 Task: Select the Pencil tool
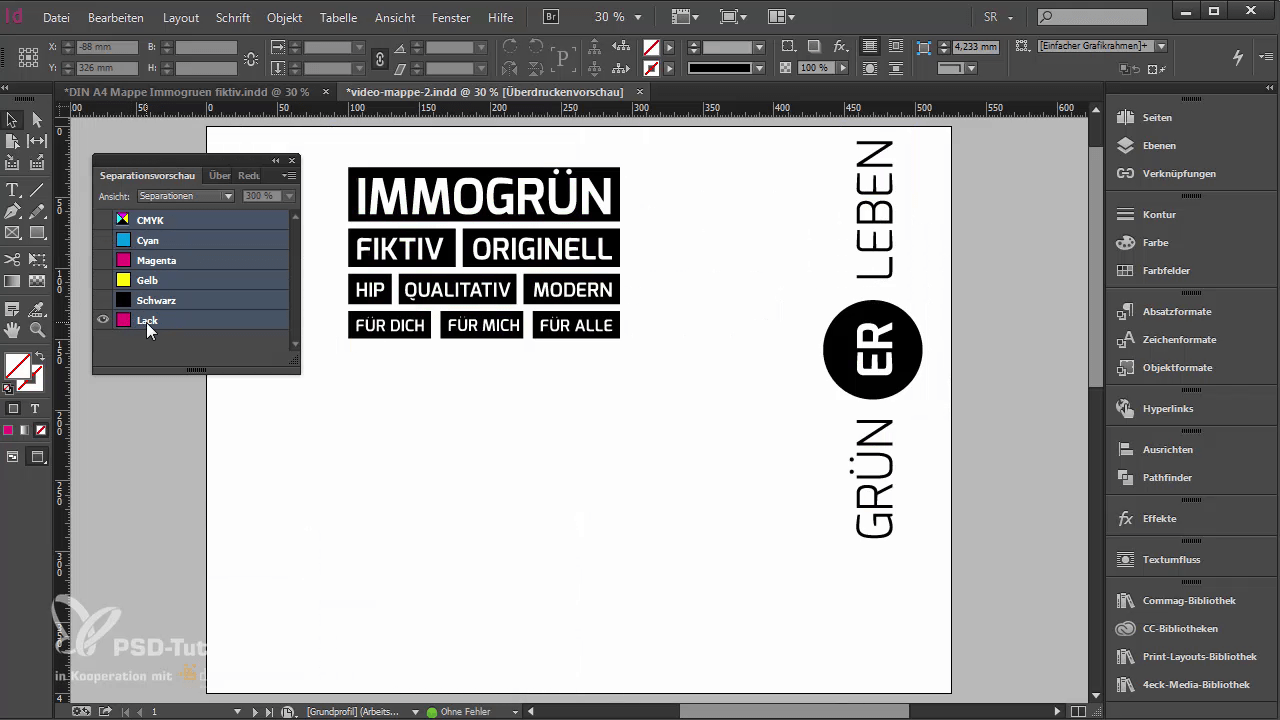coord(37,211)
